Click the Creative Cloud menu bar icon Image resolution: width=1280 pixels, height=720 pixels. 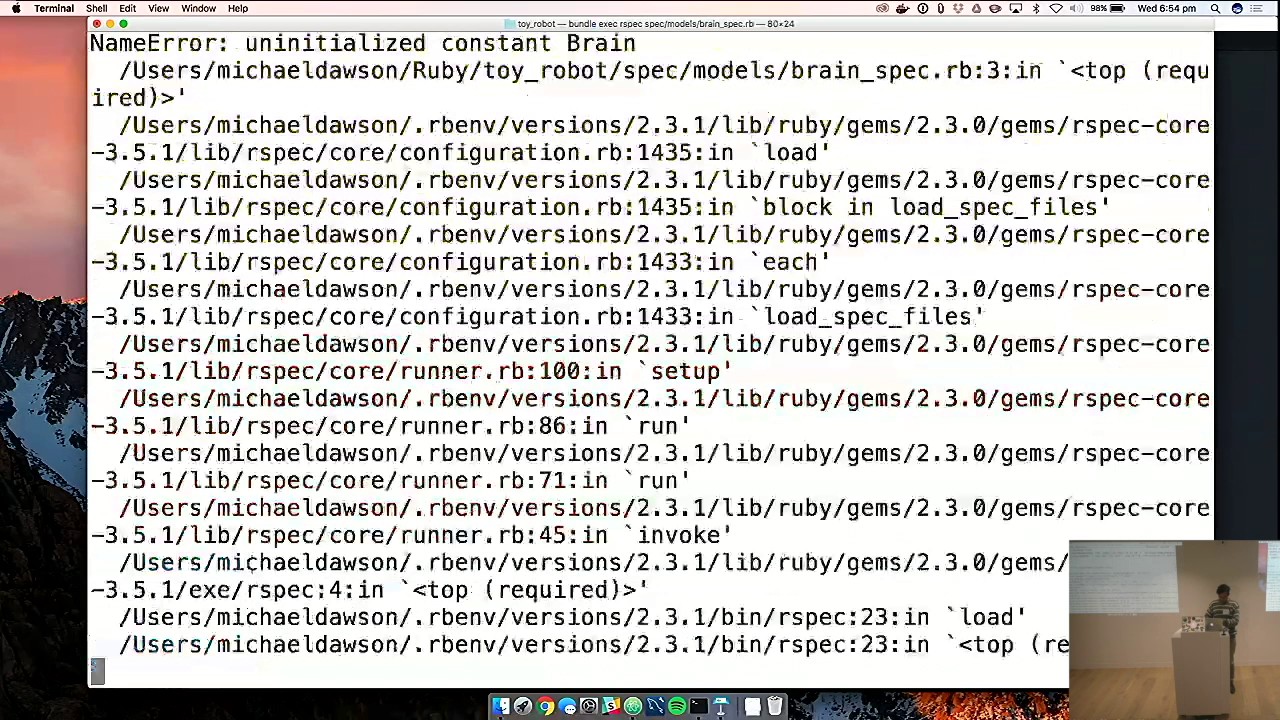click(883, 8)
